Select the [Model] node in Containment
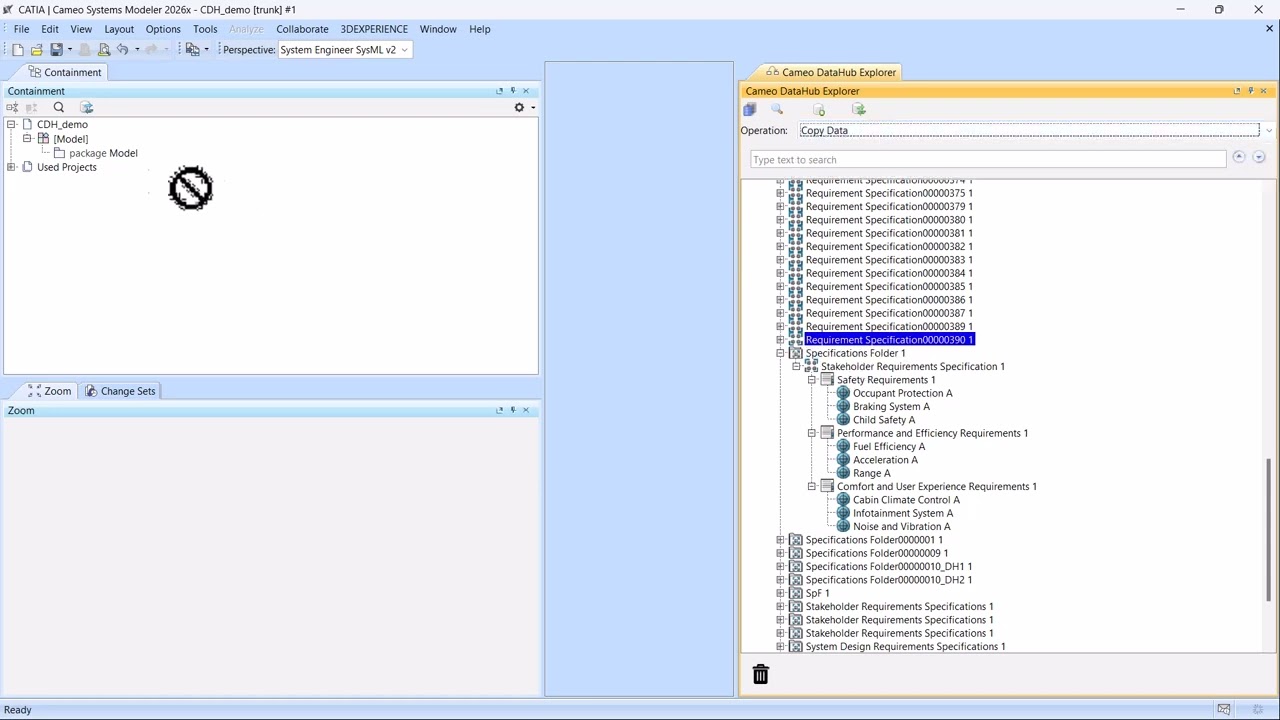Viewport: 1280px width, 720px height. pyautogui.click(x=70, y=139)
